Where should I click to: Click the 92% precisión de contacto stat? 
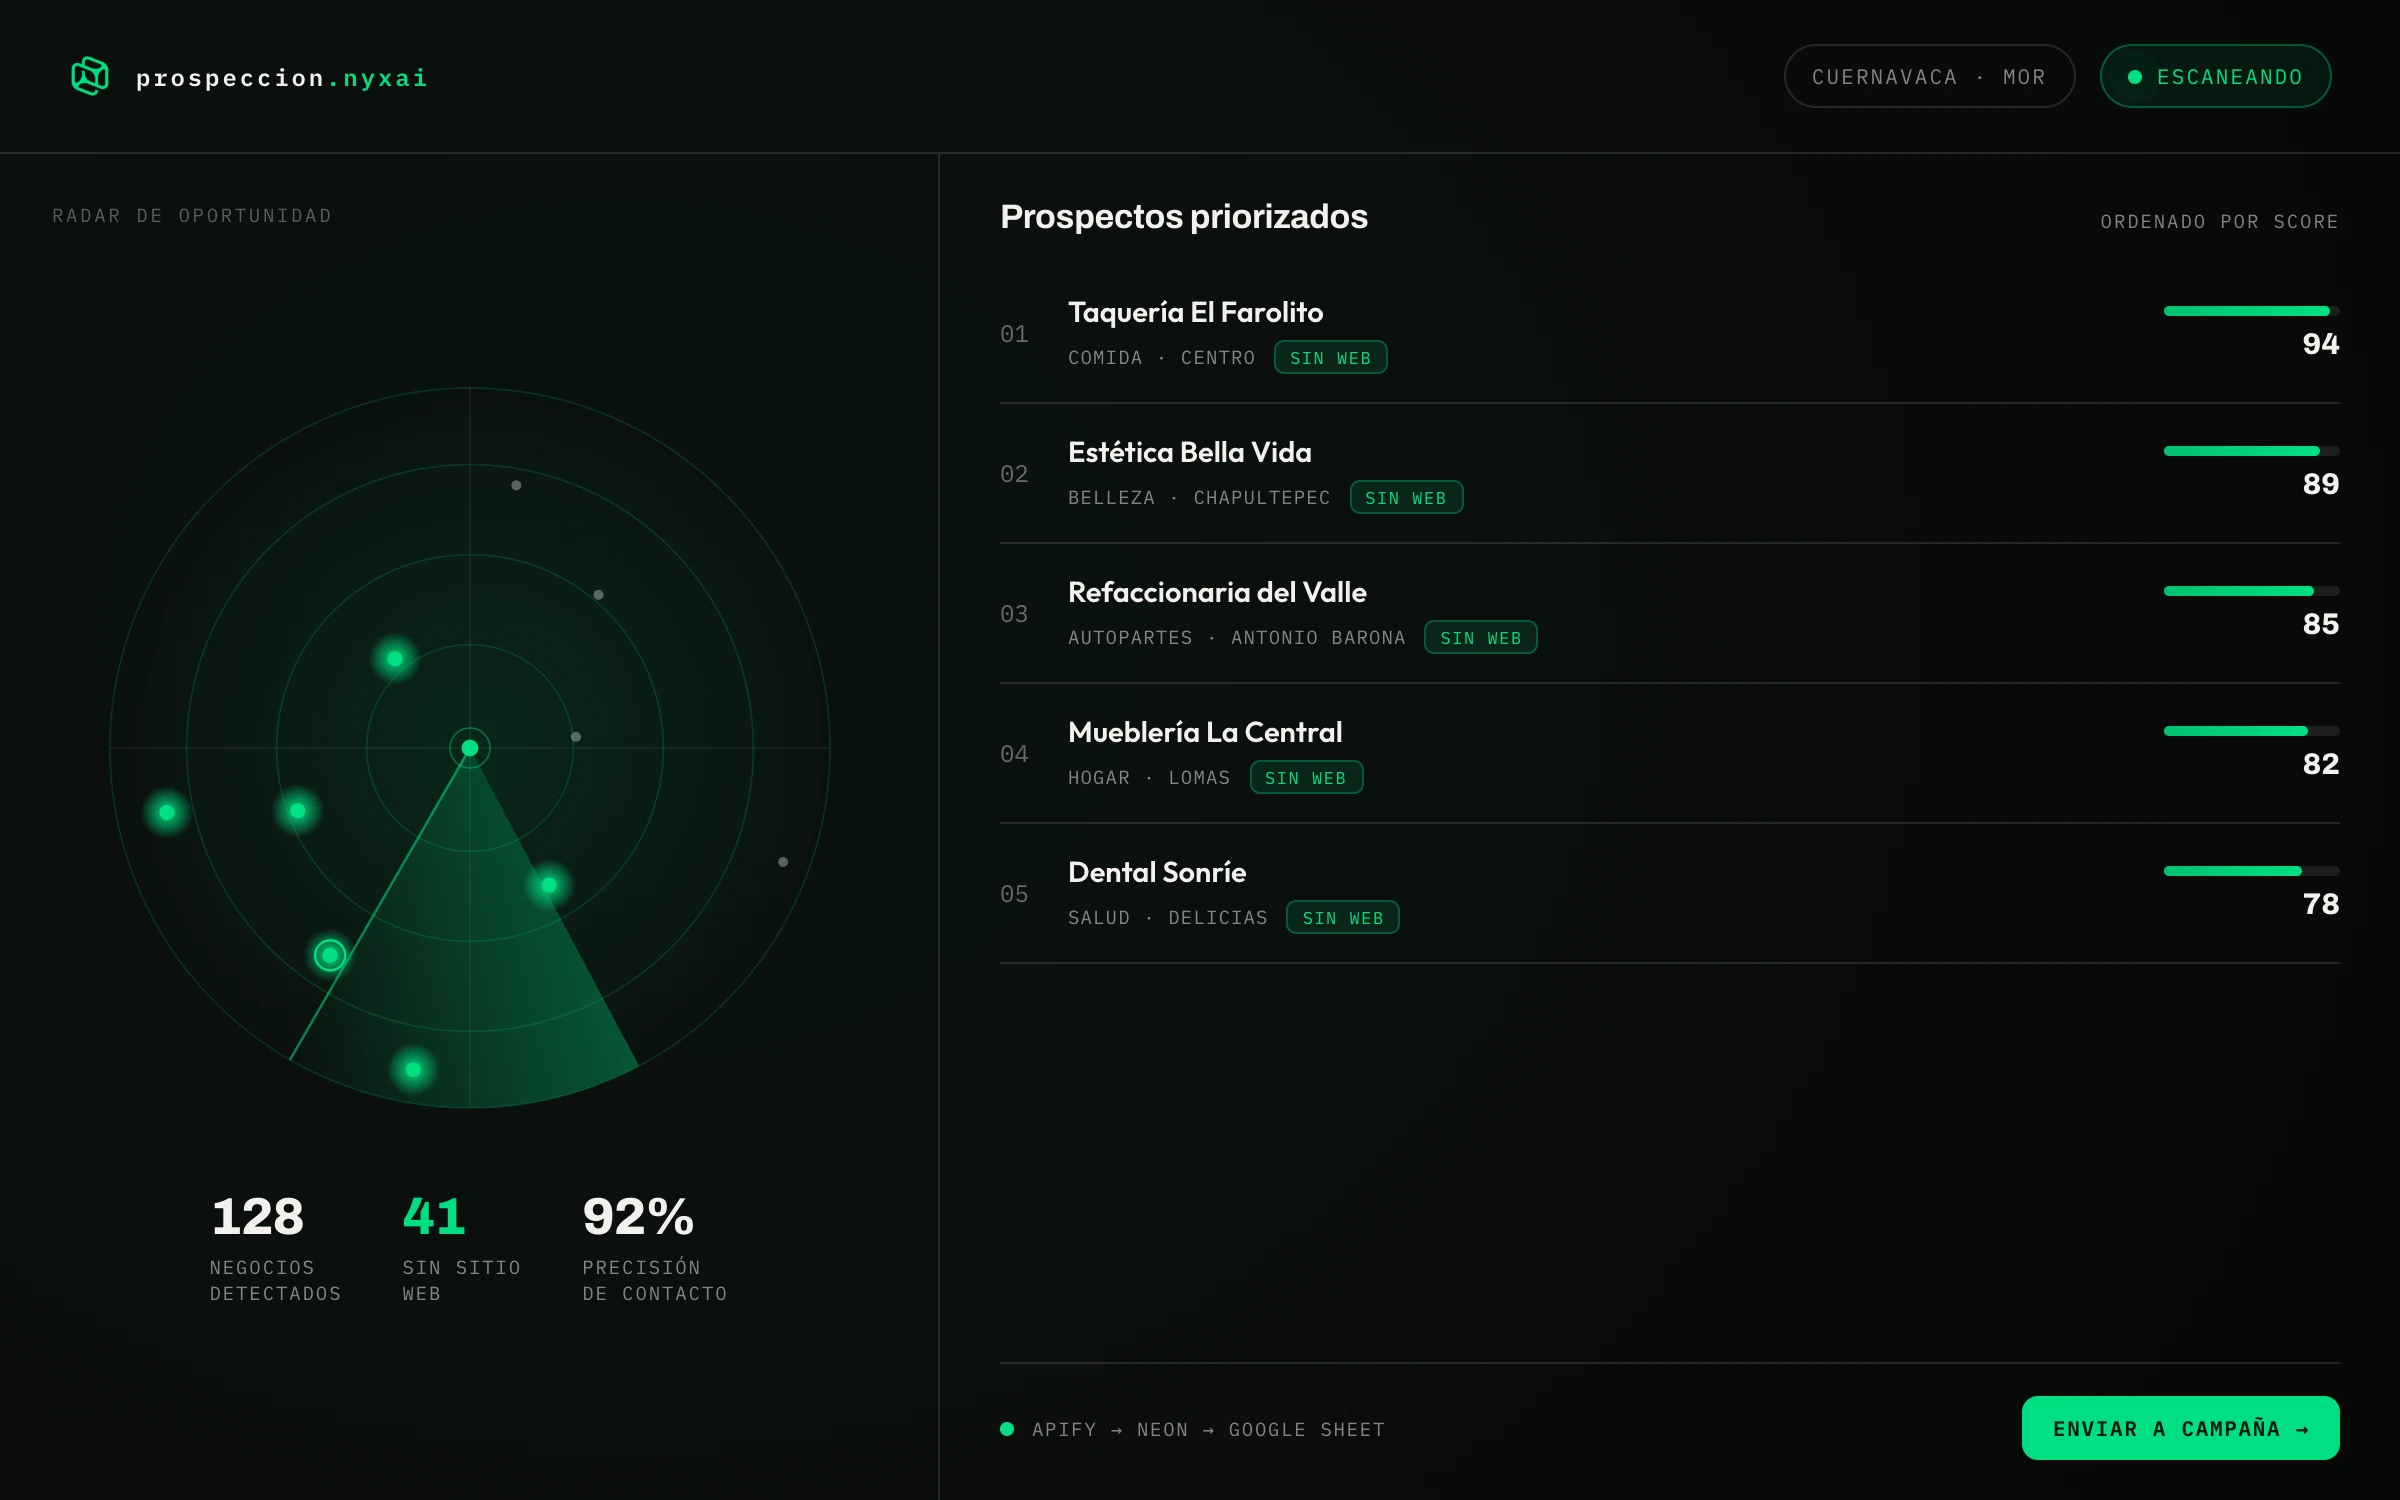click(x=654, y=1248)
